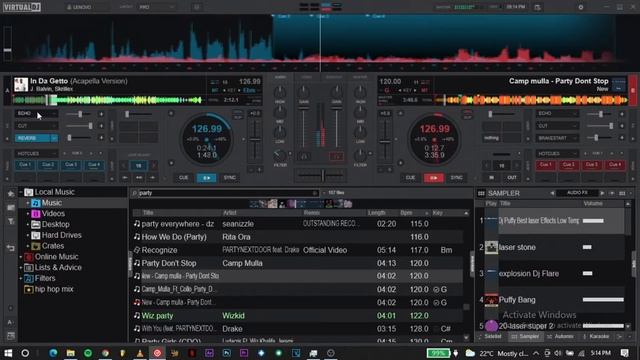Play deck A with the blue play button

(x=207, y=178)
